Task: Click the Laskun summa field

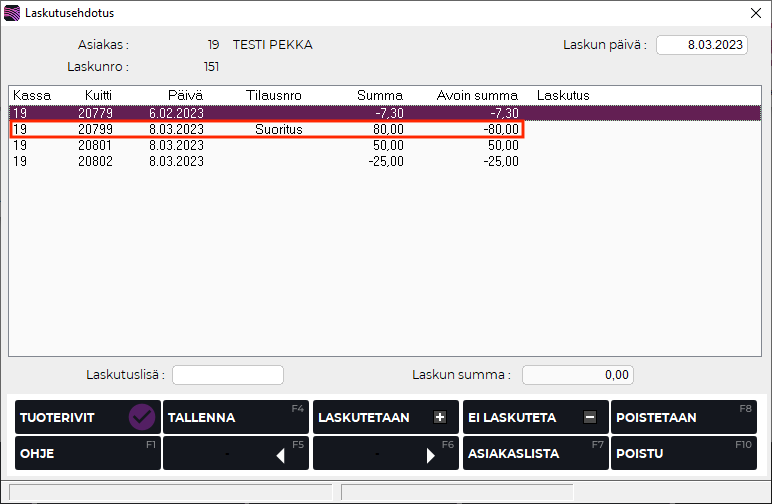Action: tap(578, 375)
